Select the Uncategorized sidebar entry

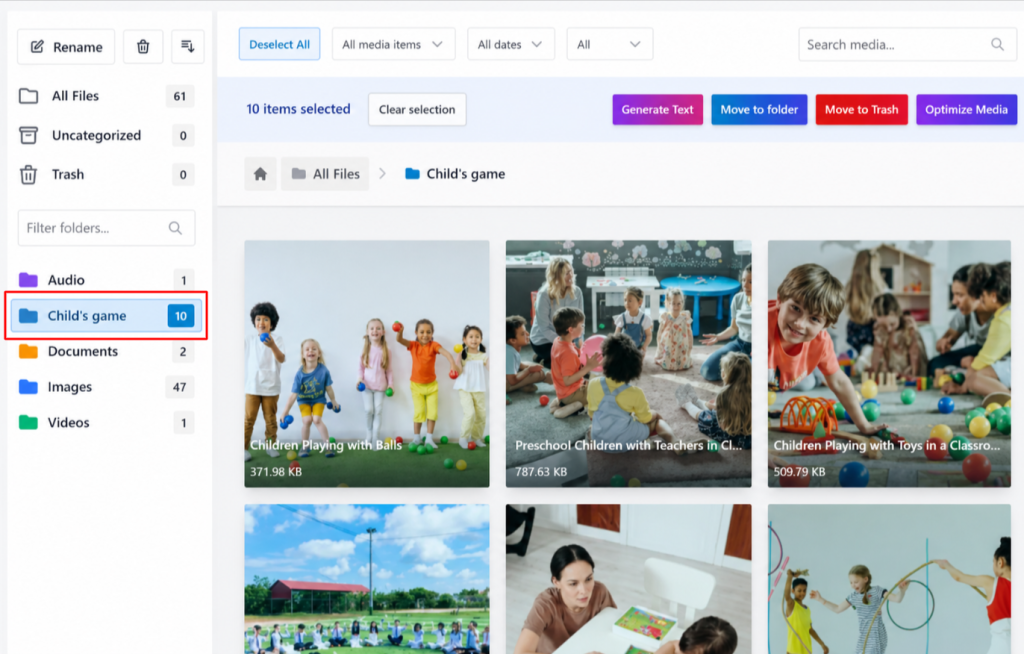pyautogui.click(x=106, y=135)
